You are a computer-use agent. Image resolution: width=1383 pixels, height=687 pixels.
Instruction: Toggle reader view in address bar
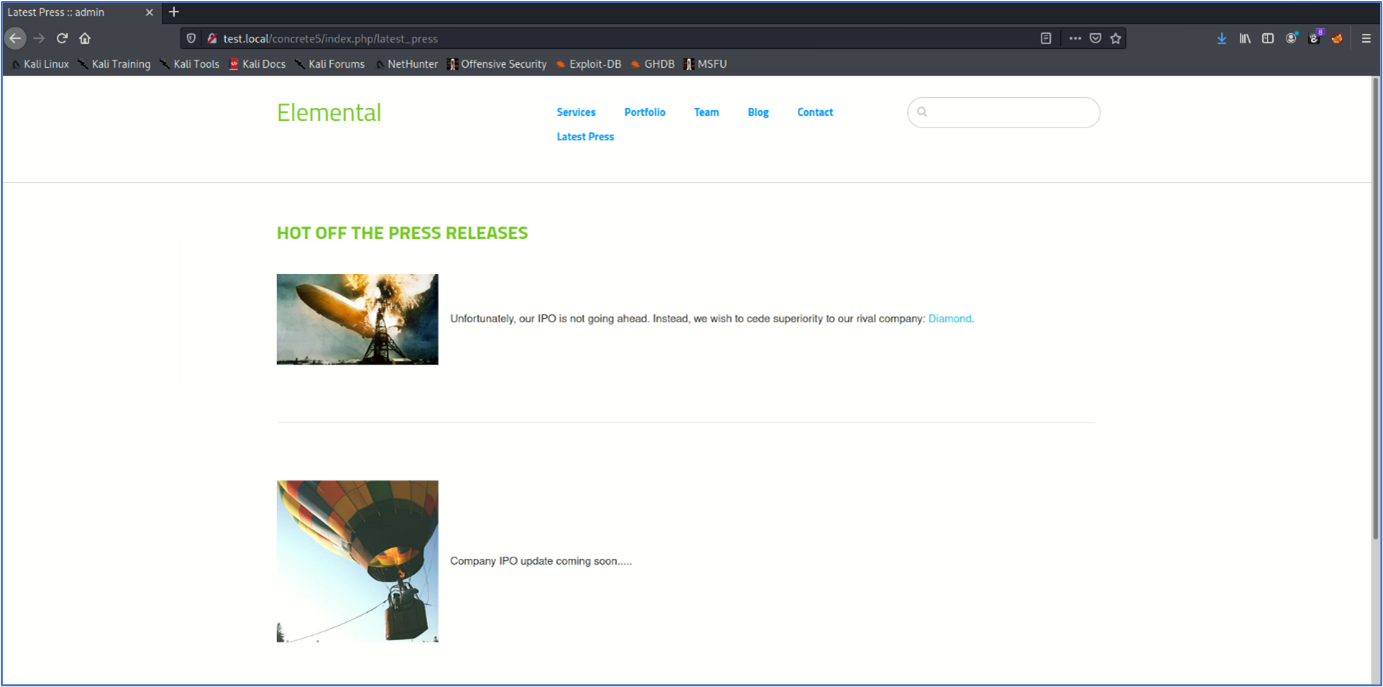[1046, 38]
